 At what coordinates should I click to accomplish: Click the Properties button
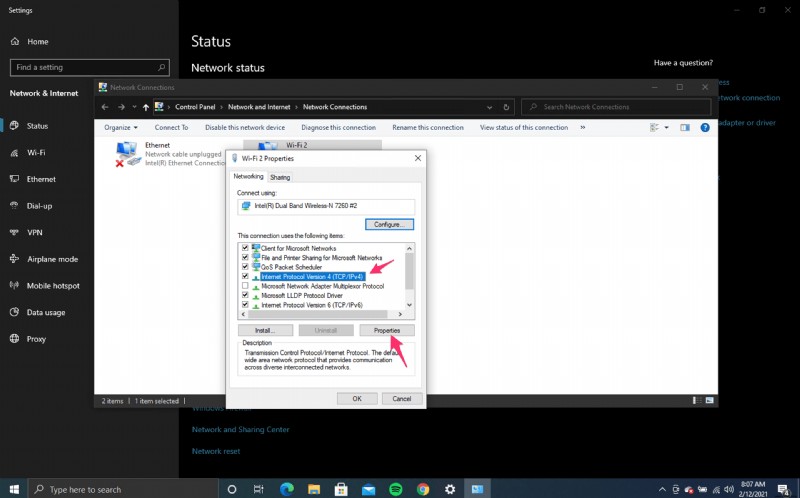(x=387, y=331)
